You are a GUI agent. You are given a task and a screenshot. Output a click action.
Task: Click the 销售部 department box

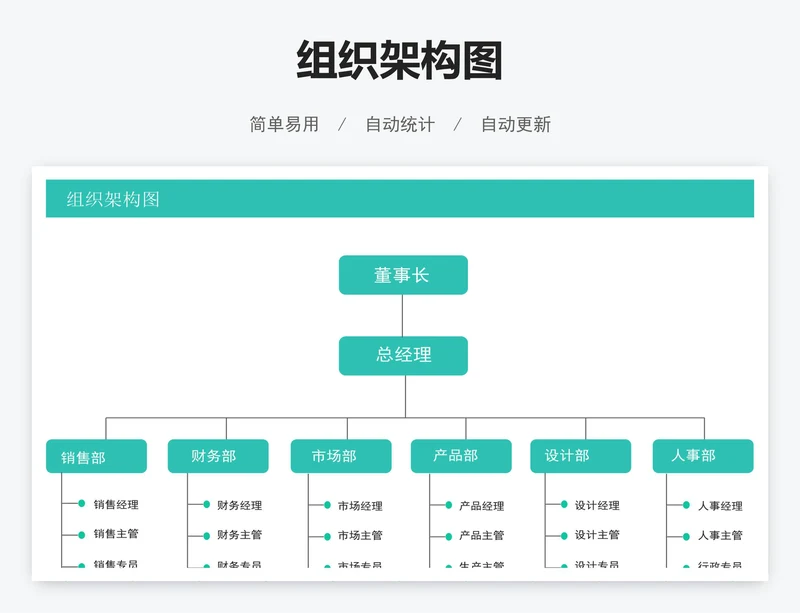(x=96, y=456)
